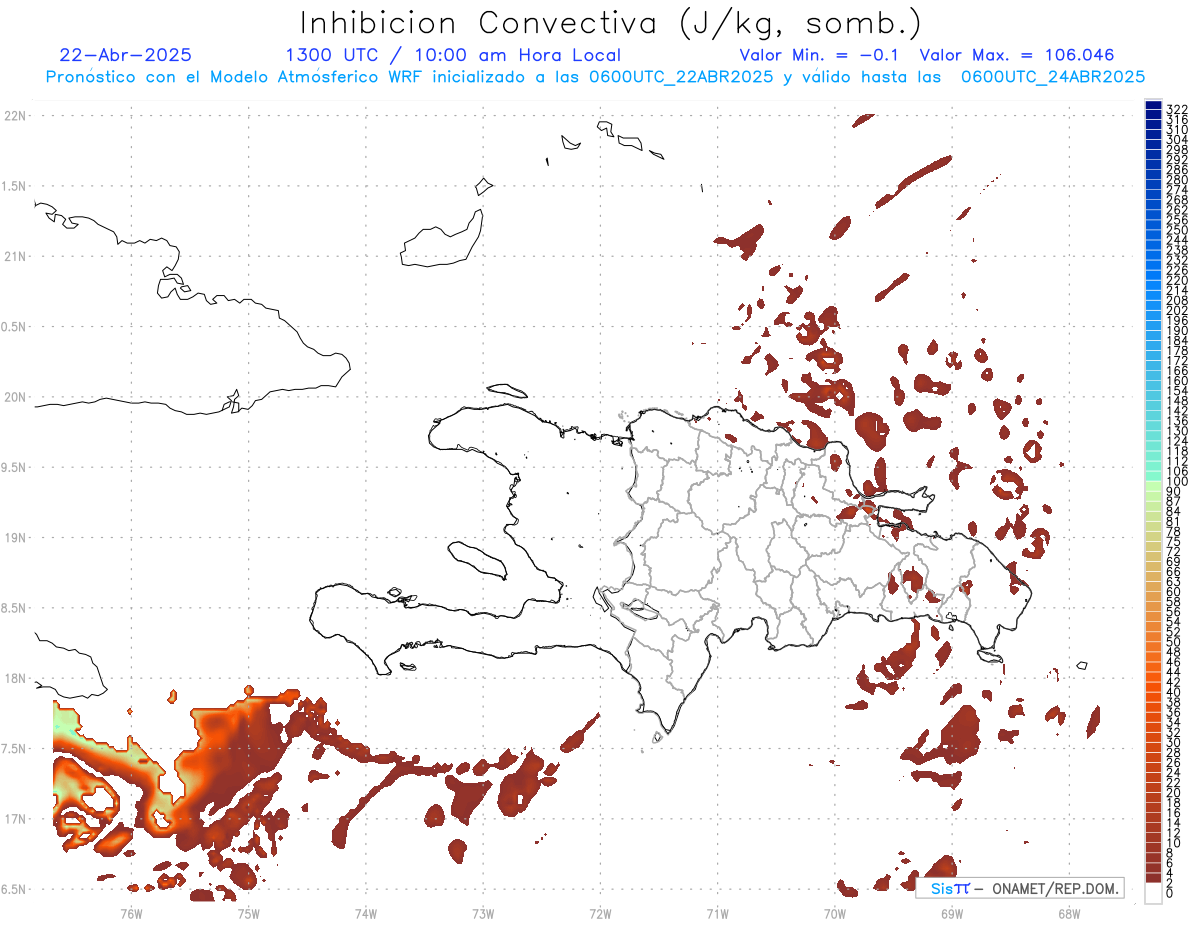
Task: Click the '73W' longitude label
Action: pos(483,913)
